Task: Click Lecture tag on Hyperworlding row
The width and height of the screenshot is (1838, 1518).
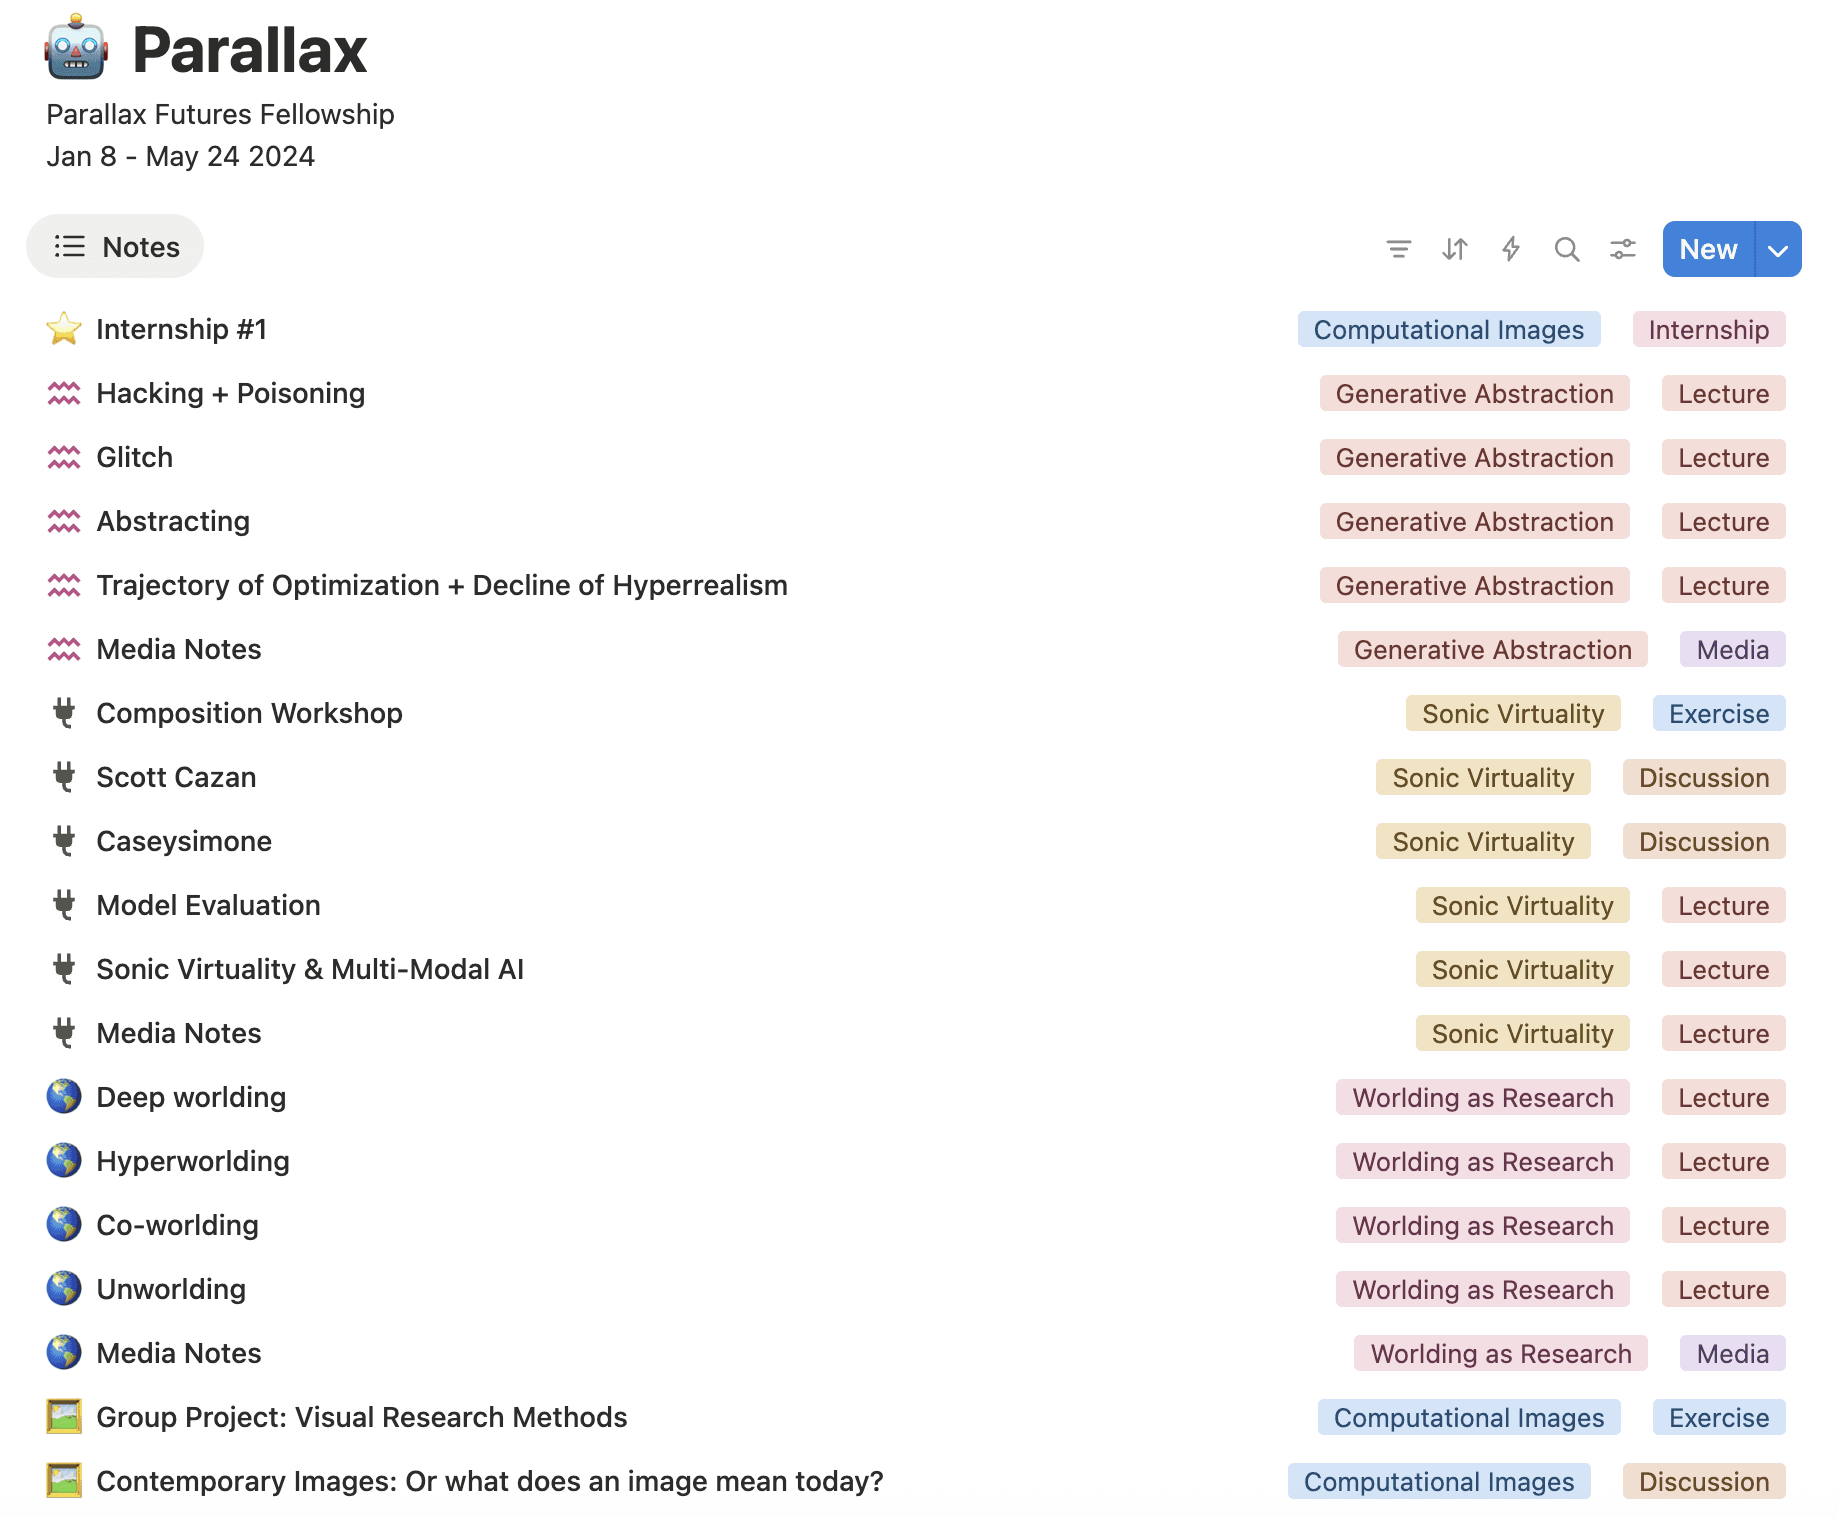Action: coord(1724,1161)
